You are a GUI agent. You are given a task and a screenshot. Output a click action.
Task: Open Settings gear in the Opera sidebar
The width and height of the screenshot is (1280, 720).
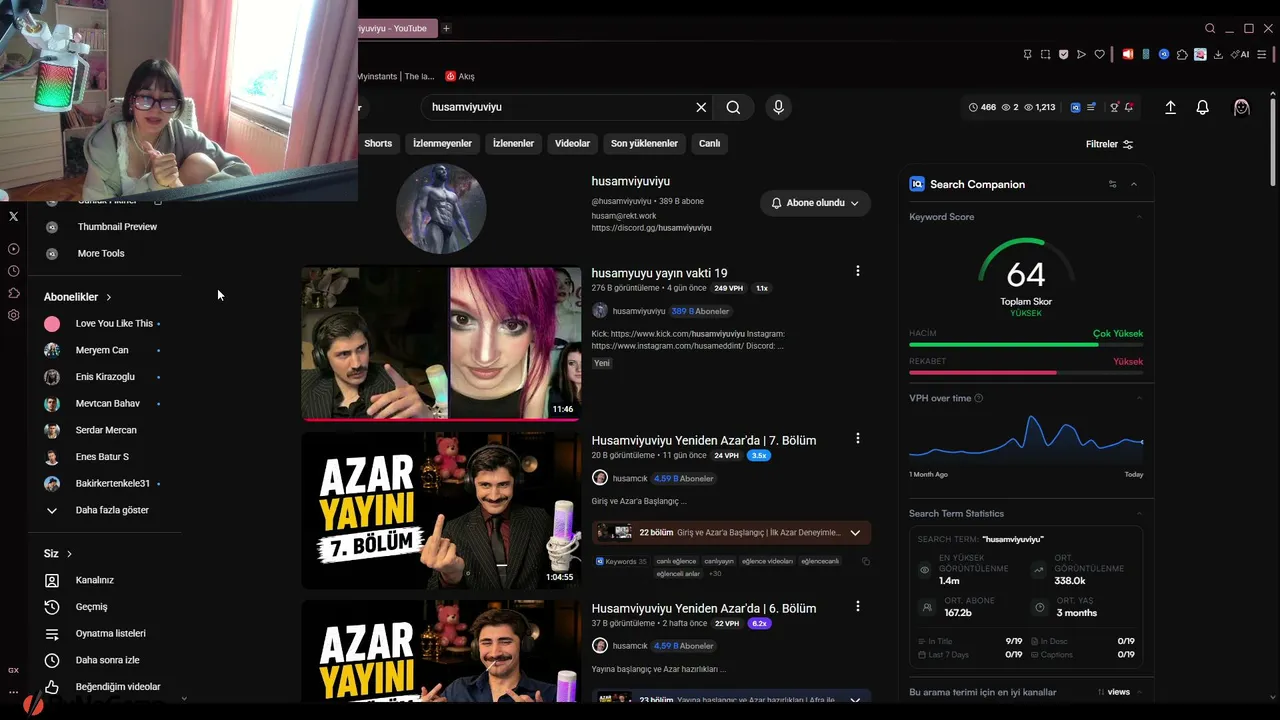point(13,315)
